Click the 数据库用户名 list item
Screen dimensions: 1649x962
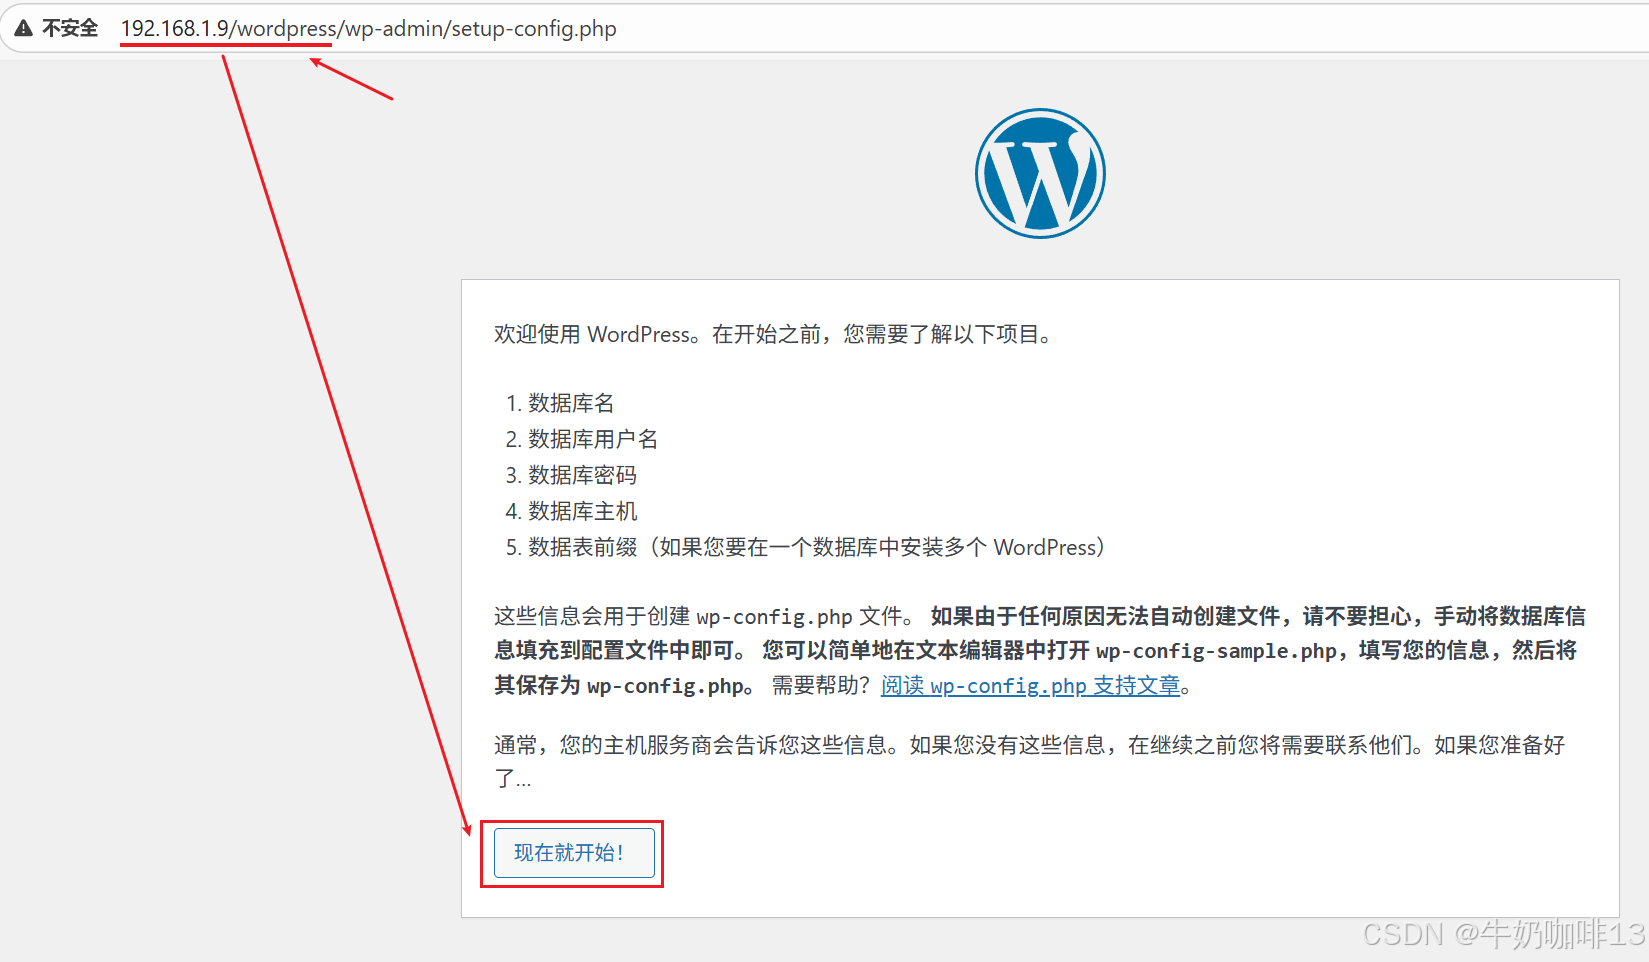click(593, 439)
